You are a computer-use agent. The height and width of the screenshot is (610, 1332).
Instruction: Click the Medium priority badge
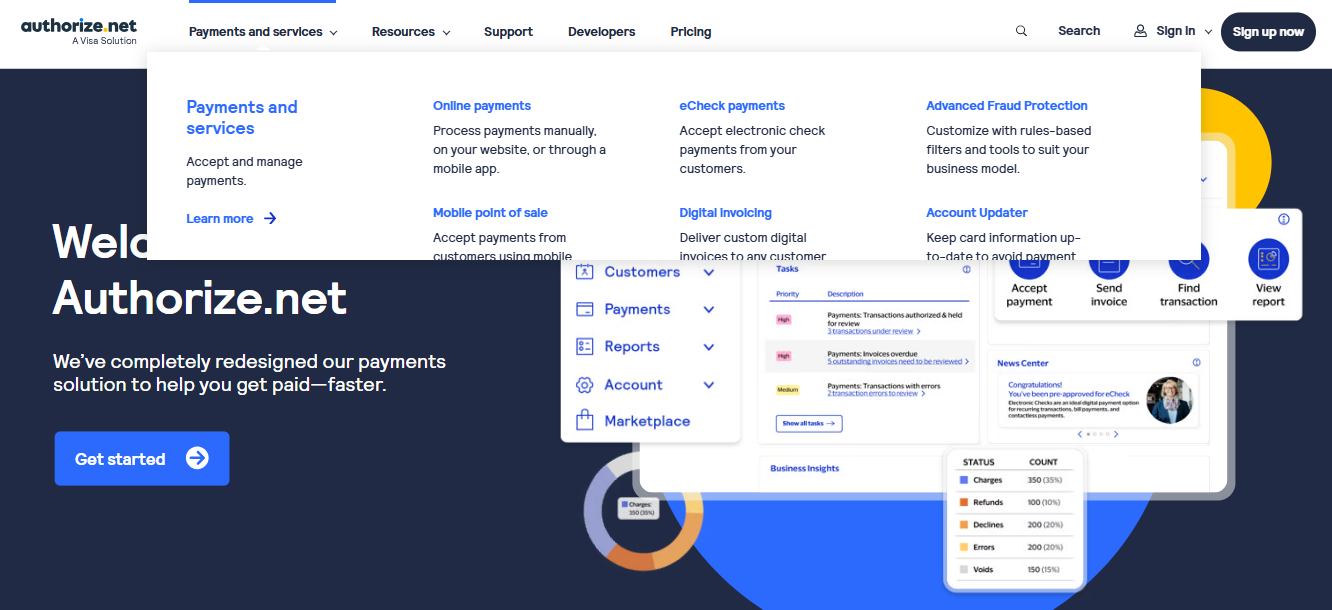788,389
